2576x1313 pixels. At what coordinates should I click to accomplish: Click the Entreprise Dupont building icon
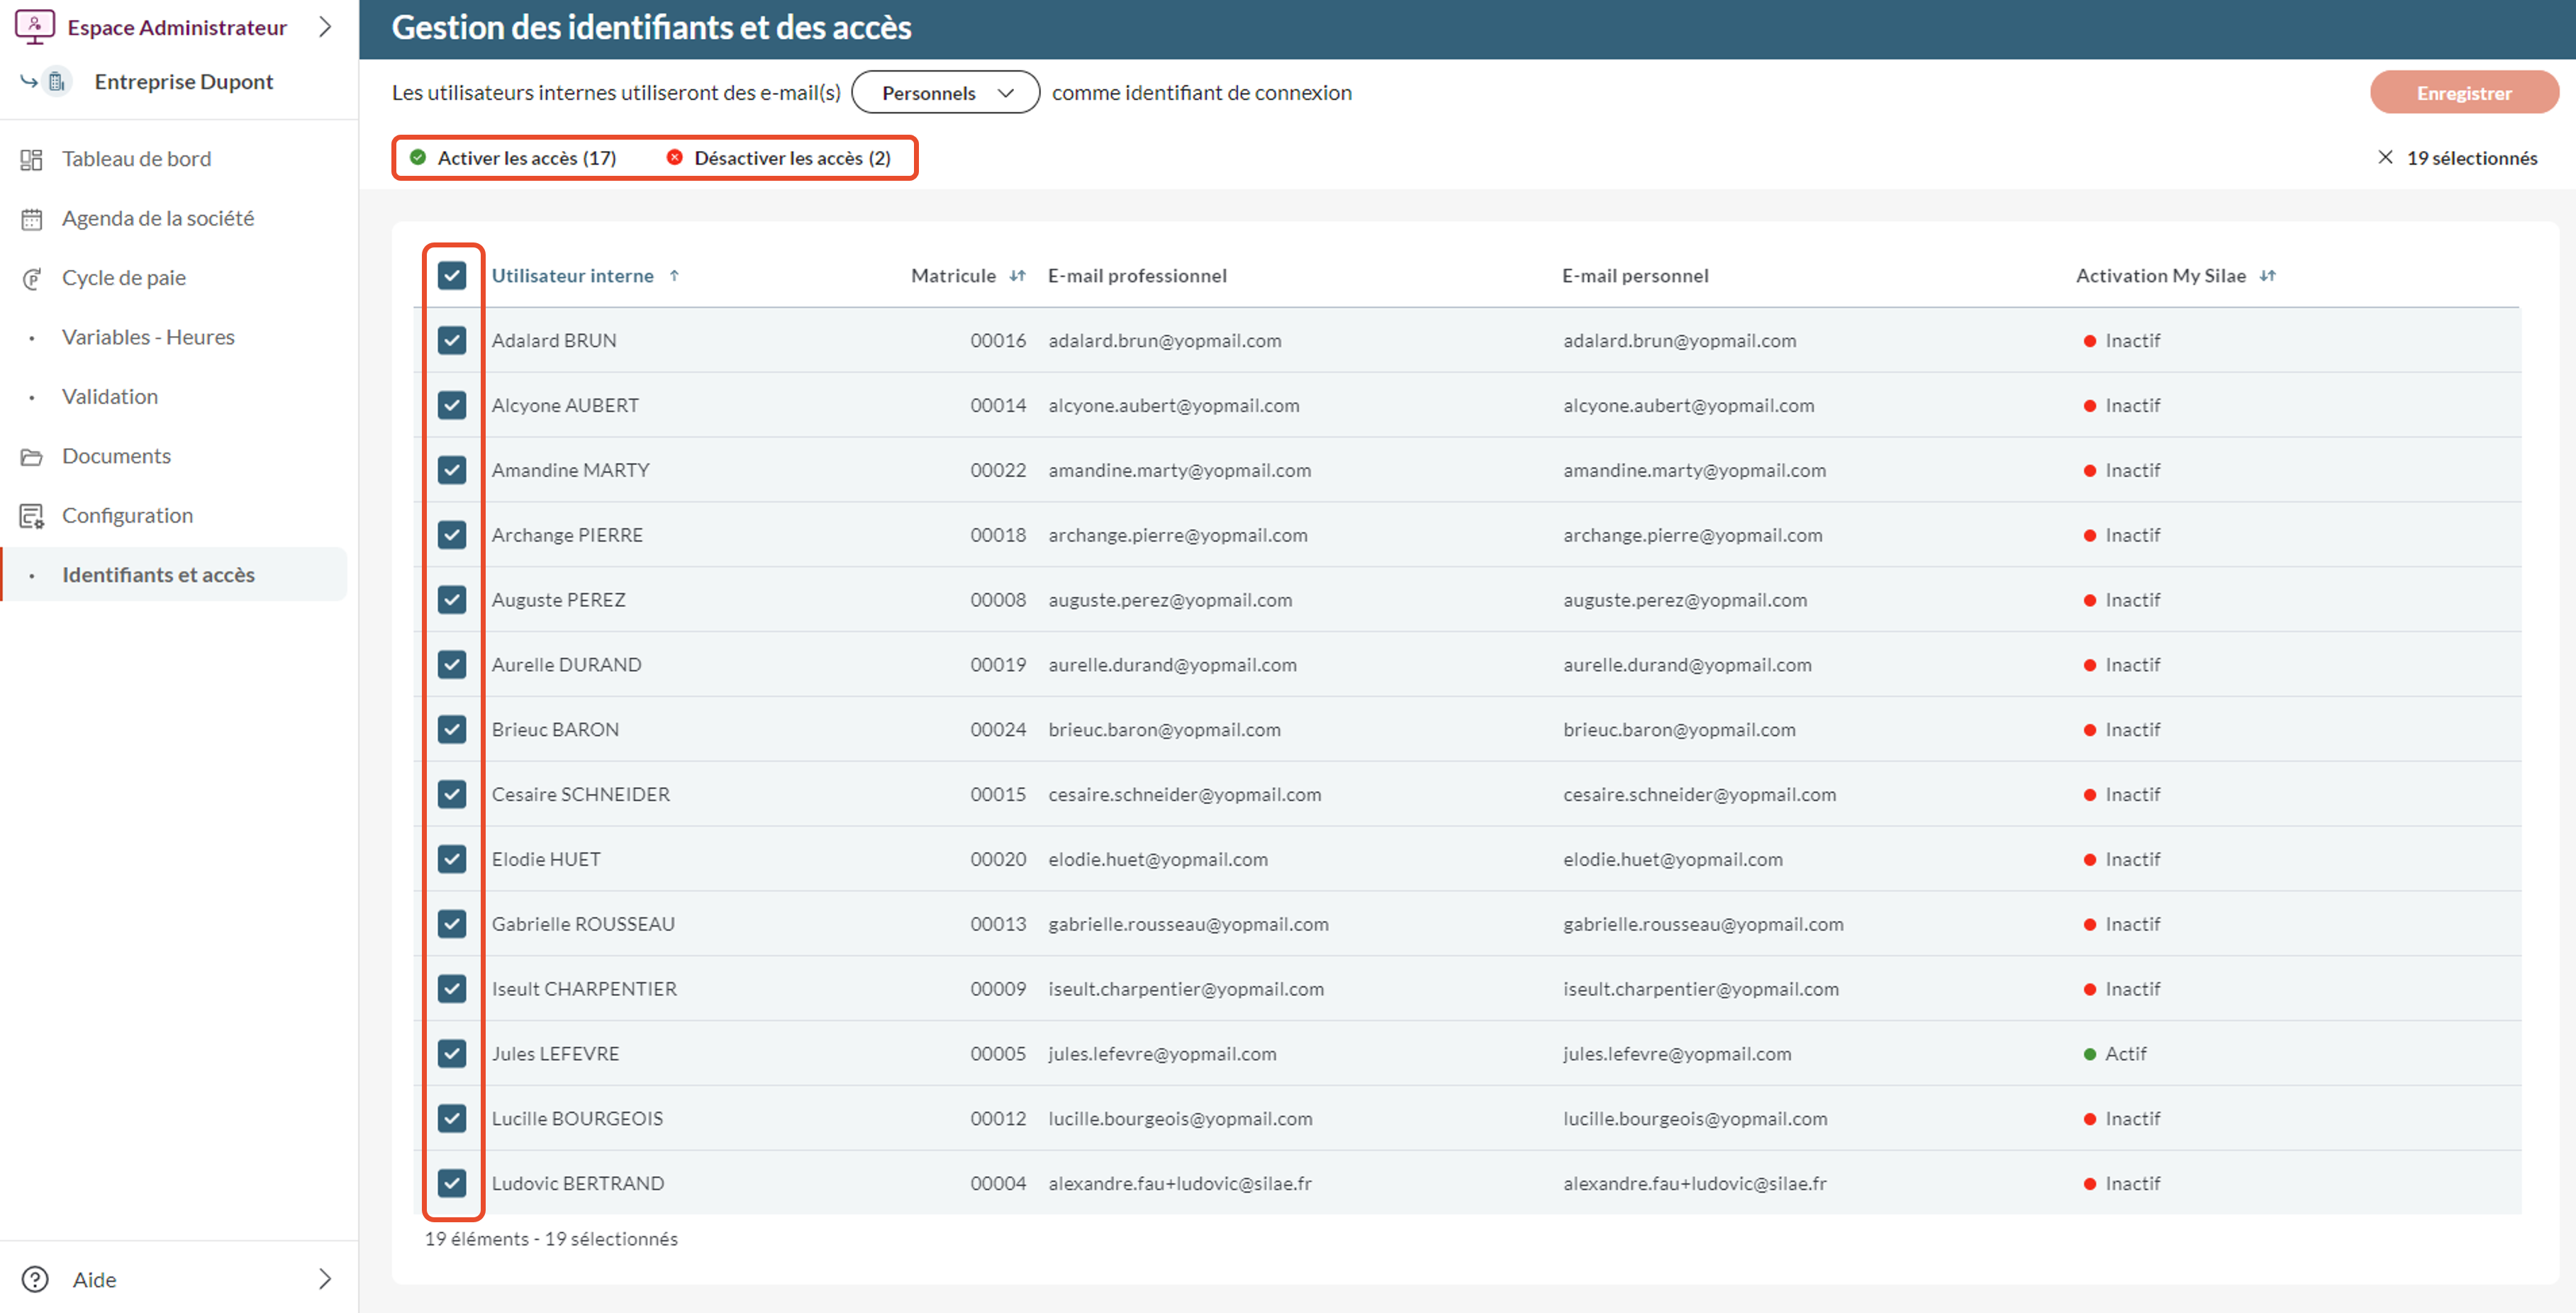pyautogui.click(x=58, y=82)
